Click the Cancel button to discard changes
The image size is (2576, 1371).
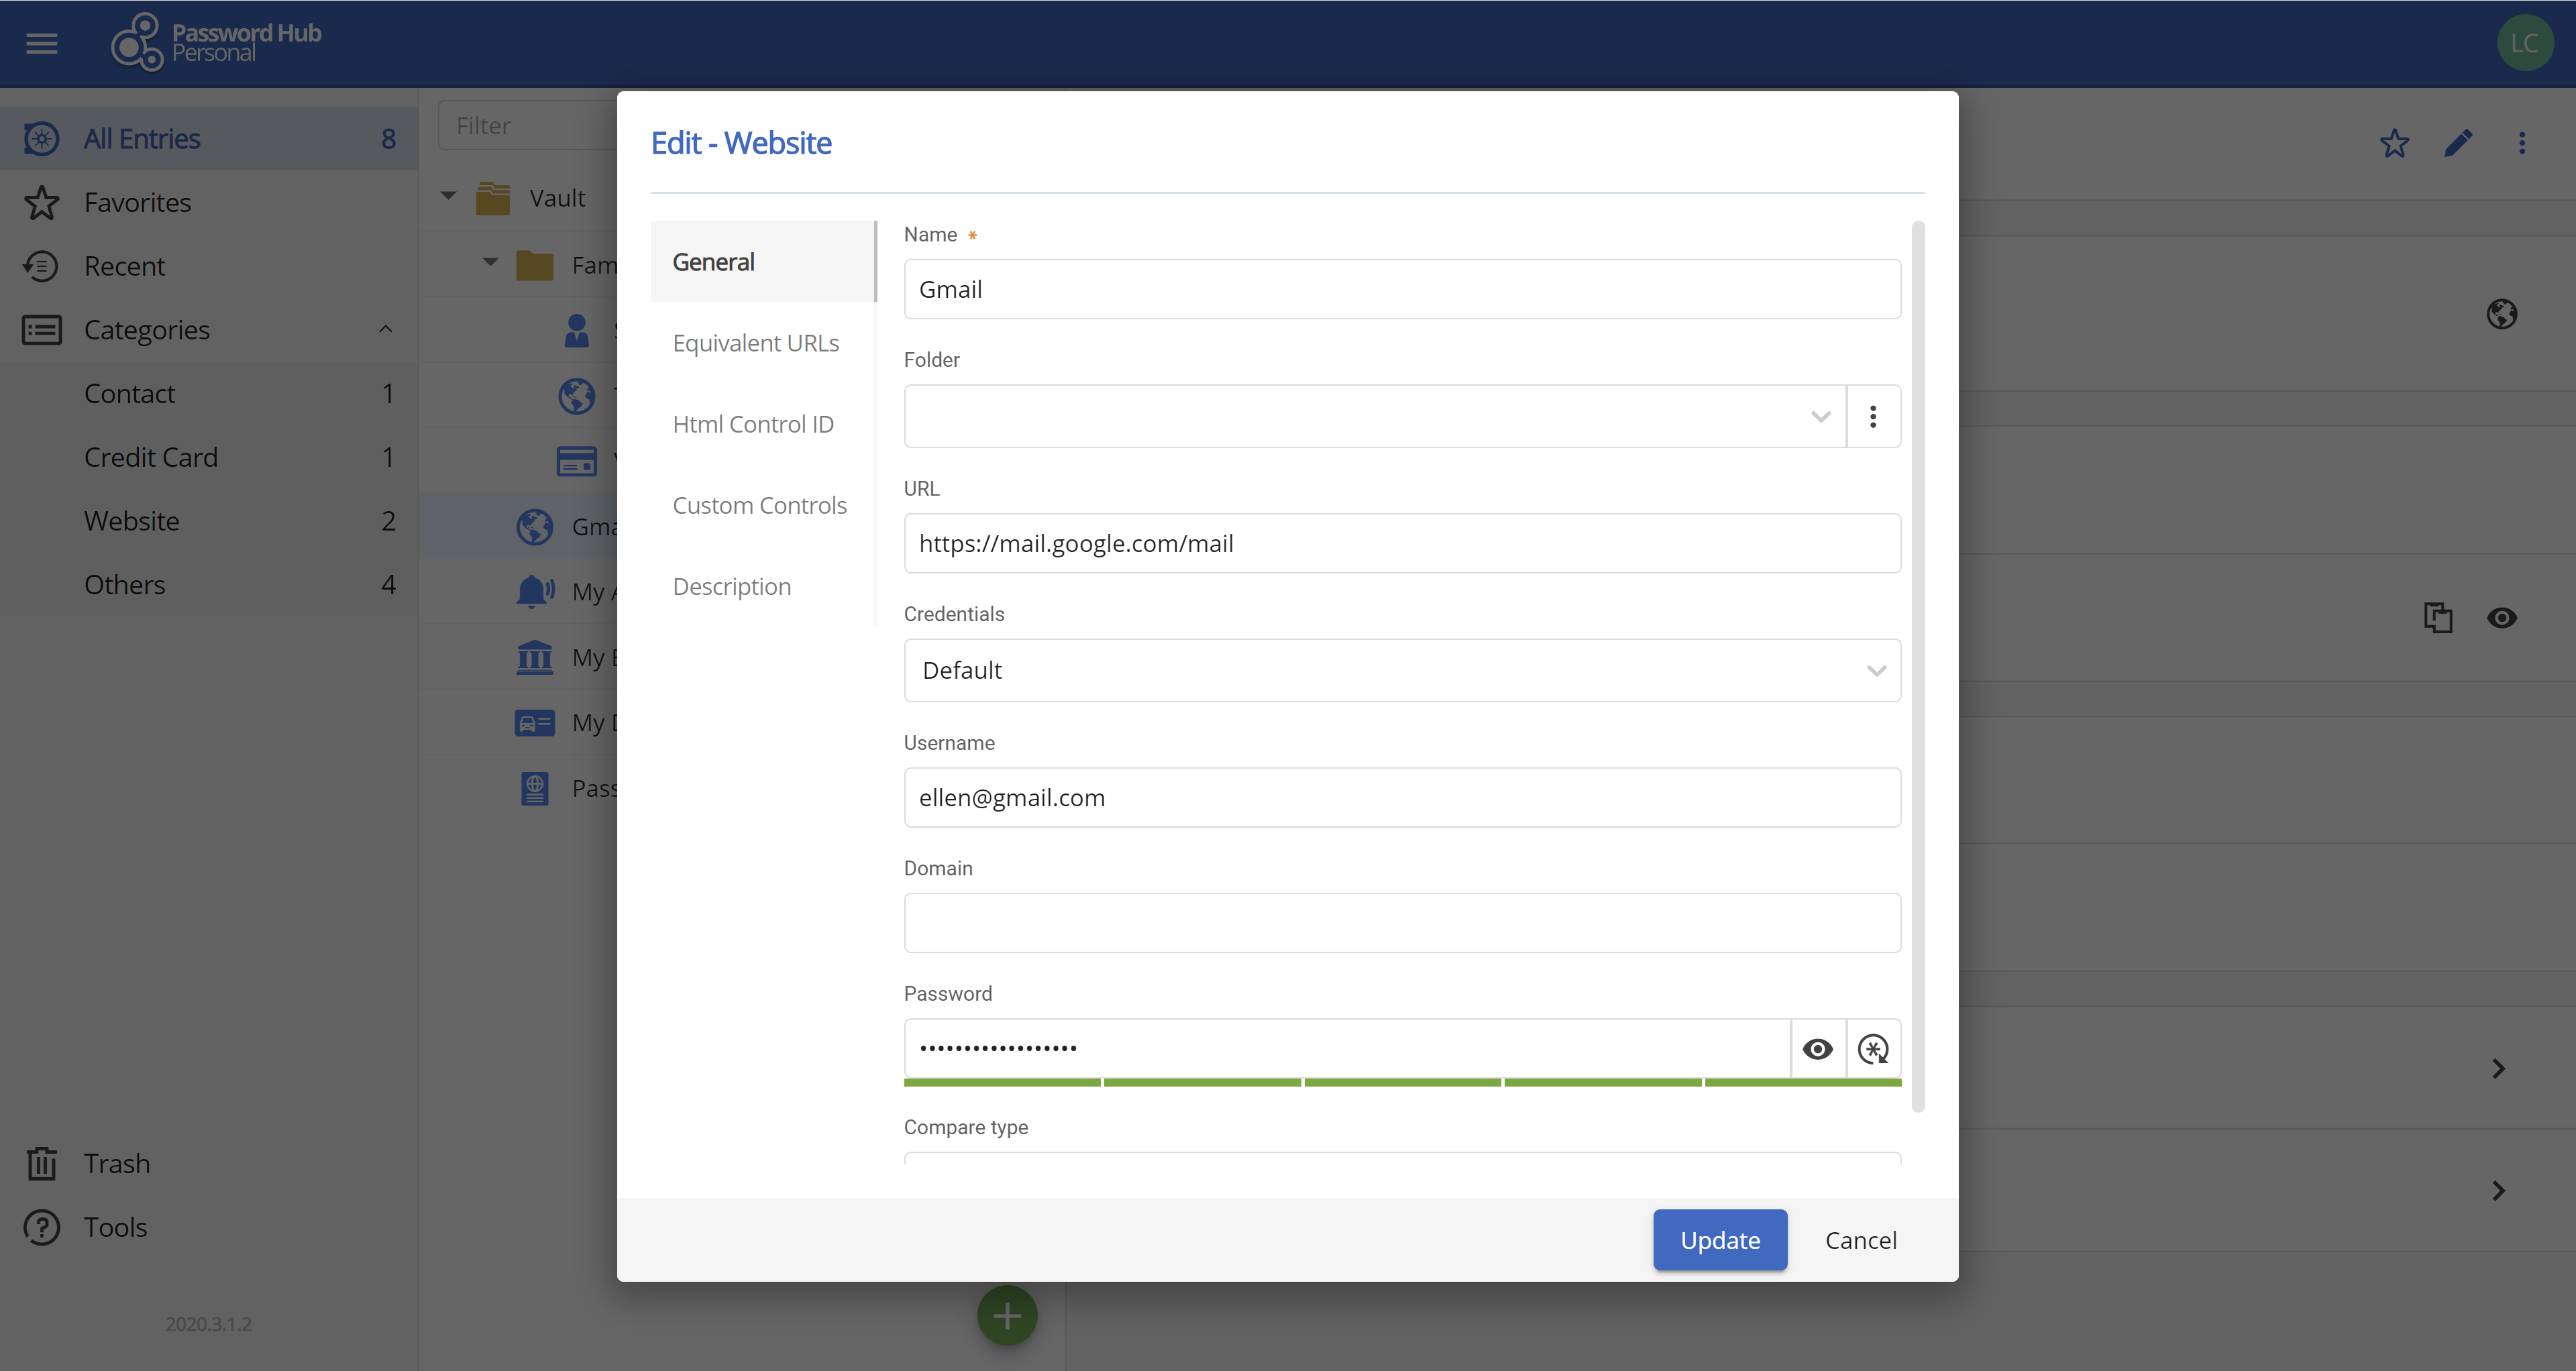1860,1238
